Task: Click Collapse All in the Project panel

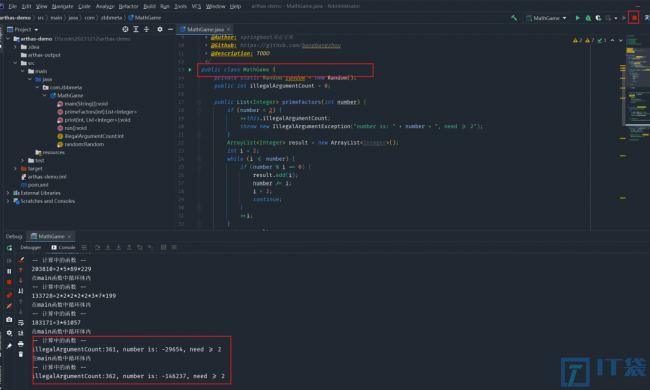Action: (x=146, y=29)
